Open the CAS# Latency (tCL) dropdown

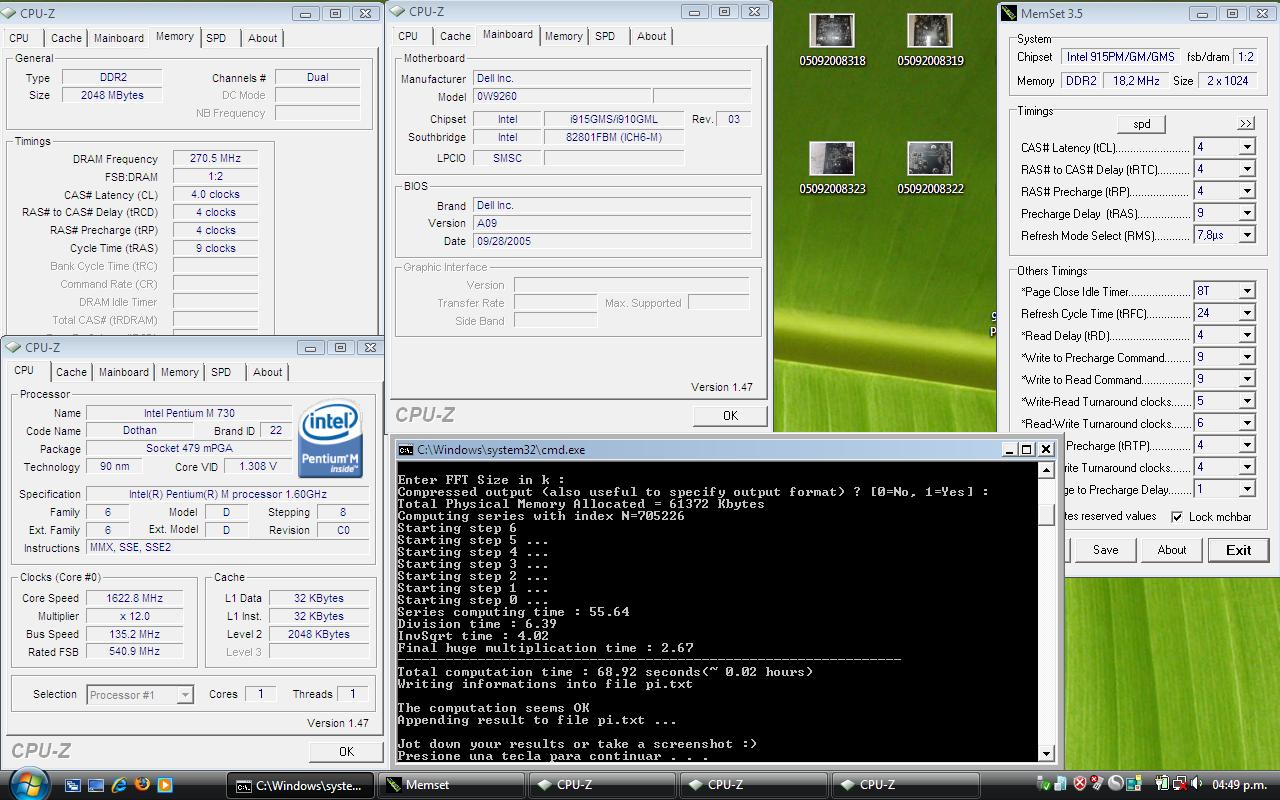(1246, 147)
